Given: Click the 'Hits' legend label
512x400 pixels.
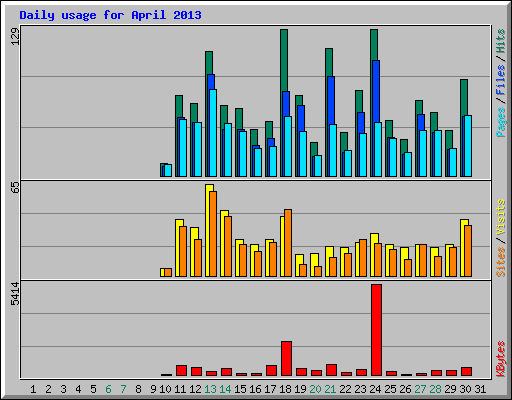Looking at the screenshot, I should pyautogui.click(x=500, y=41).
